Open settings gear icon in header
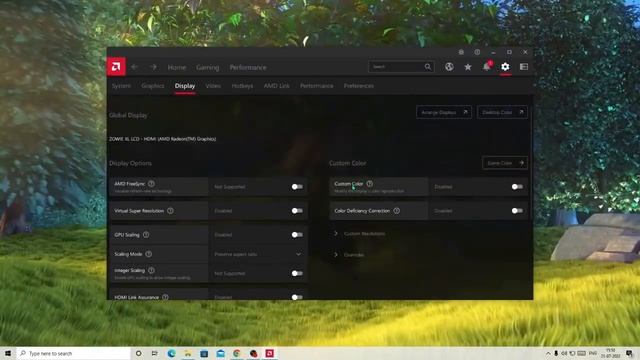 pos(505,67)
